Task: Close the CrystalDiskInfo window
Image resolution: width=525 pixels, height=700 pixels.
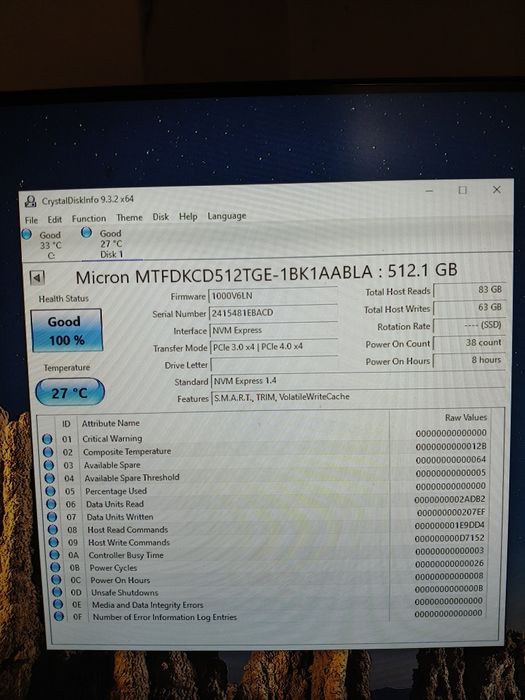Action: 496,190
